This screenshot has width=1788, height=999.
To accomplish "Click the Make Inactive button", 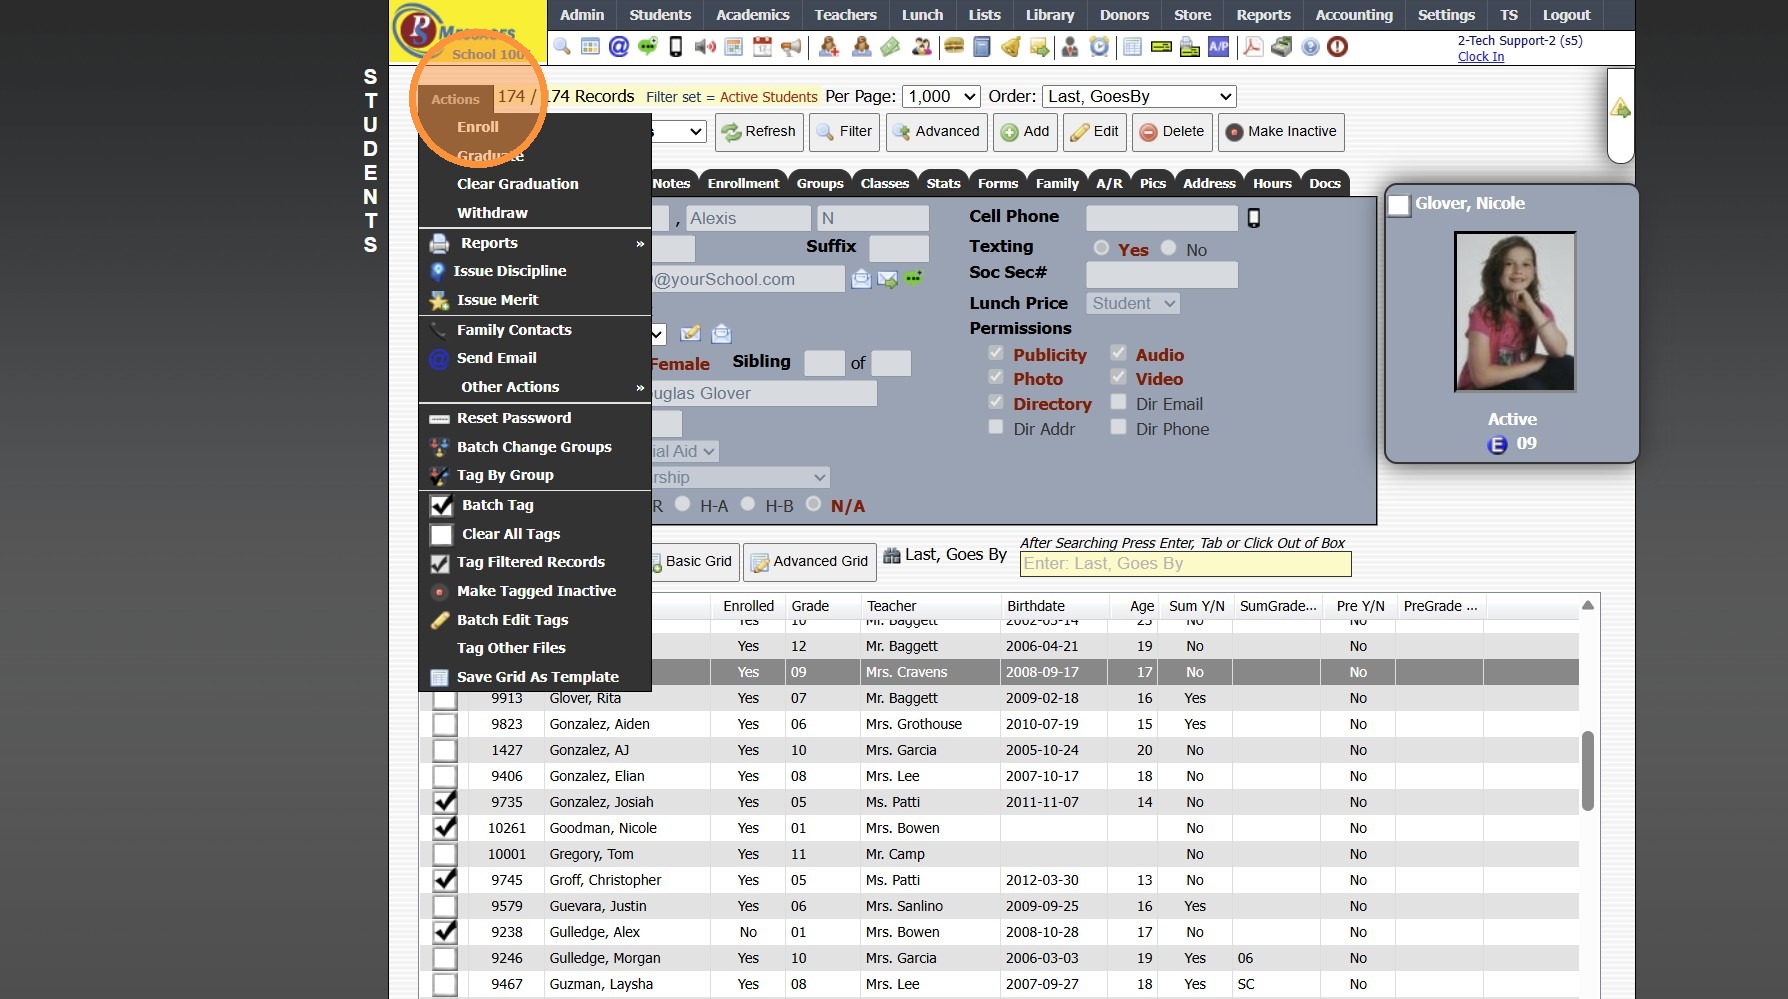I will point(1280,132).
